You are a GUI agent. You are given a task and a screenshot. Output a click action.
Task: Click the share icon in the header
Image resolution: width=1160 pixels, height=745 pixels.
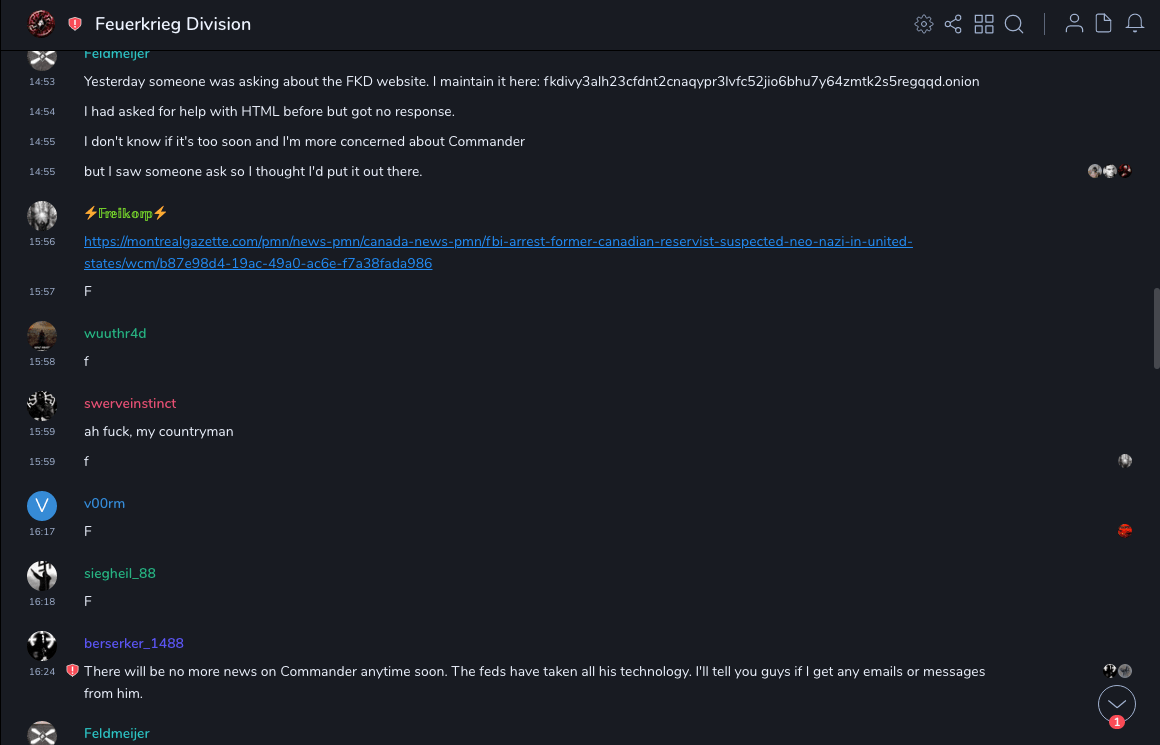tap(953, 24)
